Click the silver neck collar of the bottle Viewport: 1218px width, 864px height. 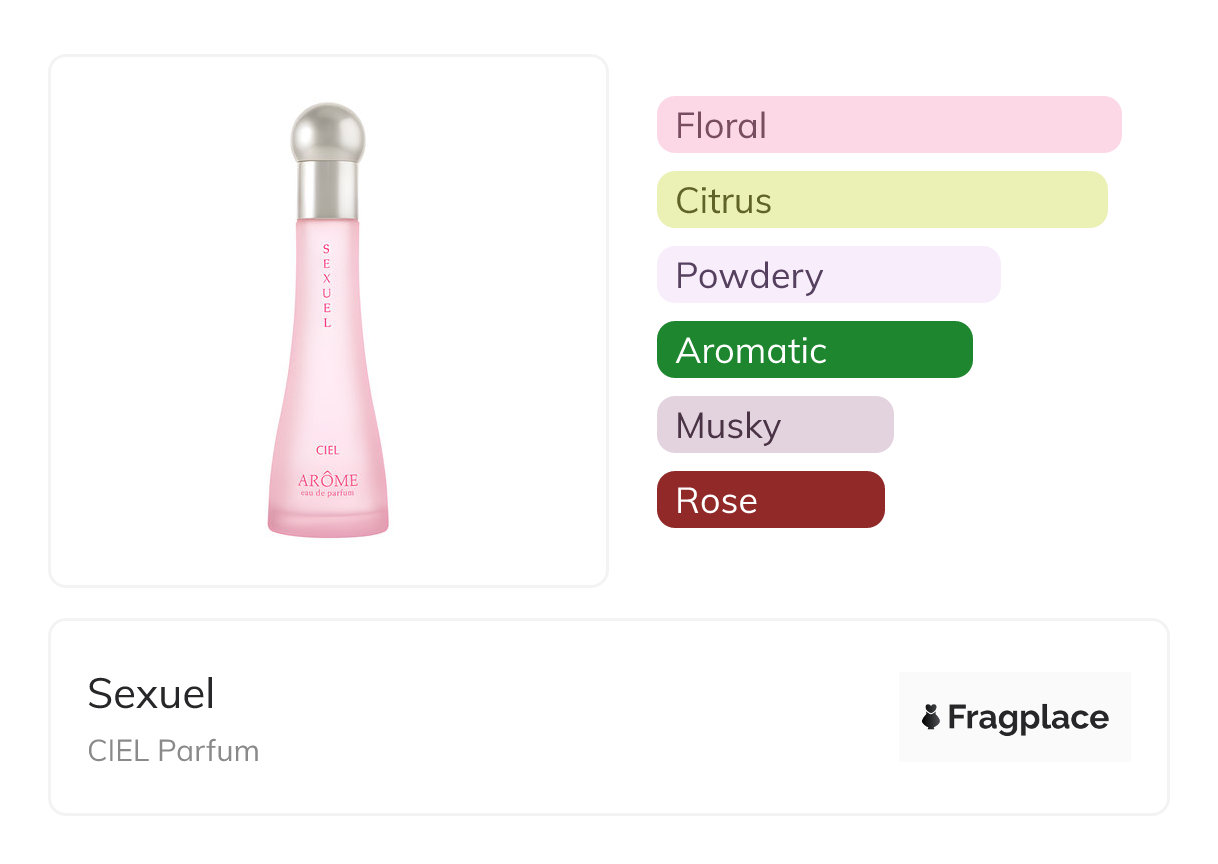[328, 190]
